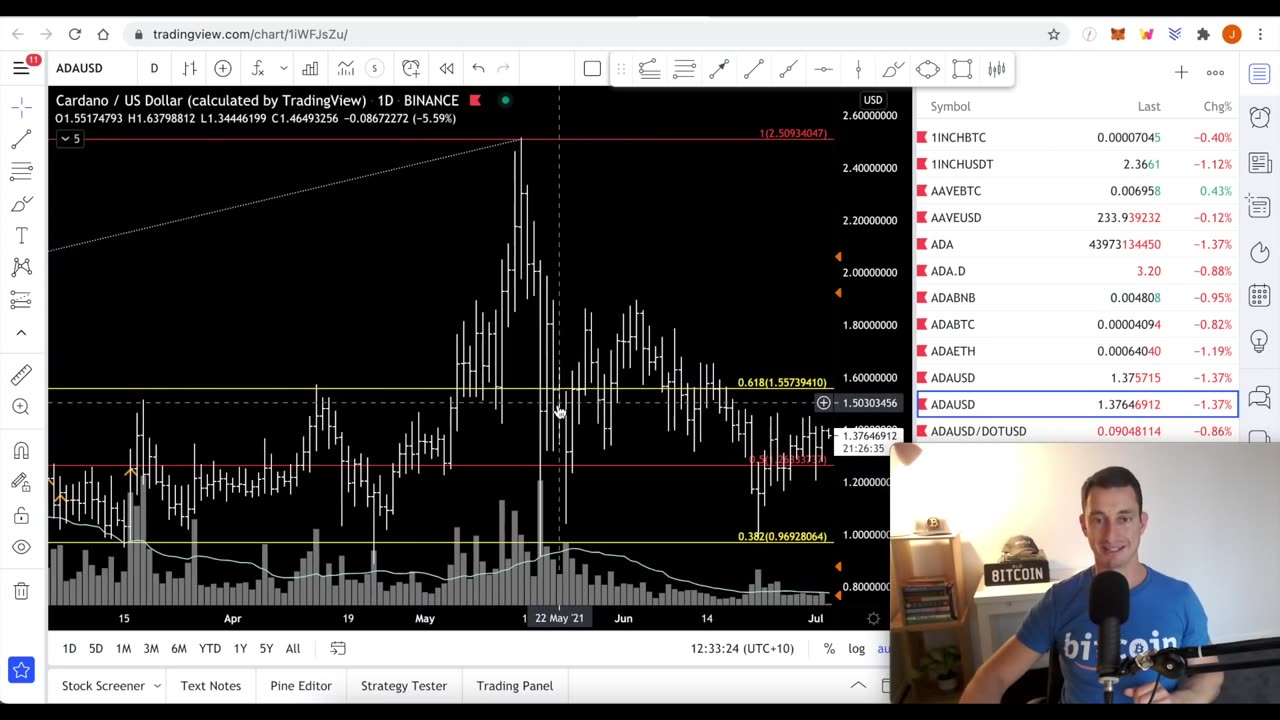Image resolution: width=1280 pixels, height=720 pixels.
Task: Collapse the indicator legend showing 5
Action: 70,139
